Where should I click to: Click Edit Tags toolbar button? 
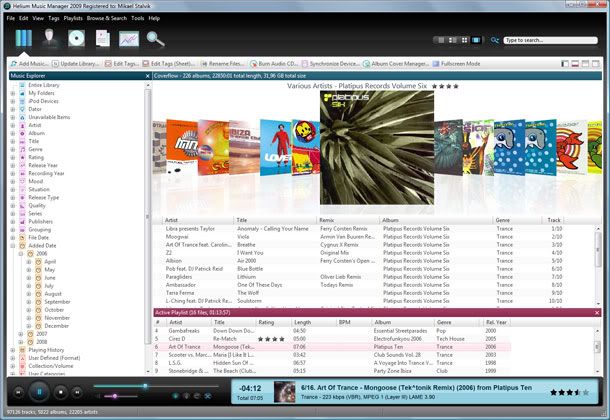click(122, 64)
